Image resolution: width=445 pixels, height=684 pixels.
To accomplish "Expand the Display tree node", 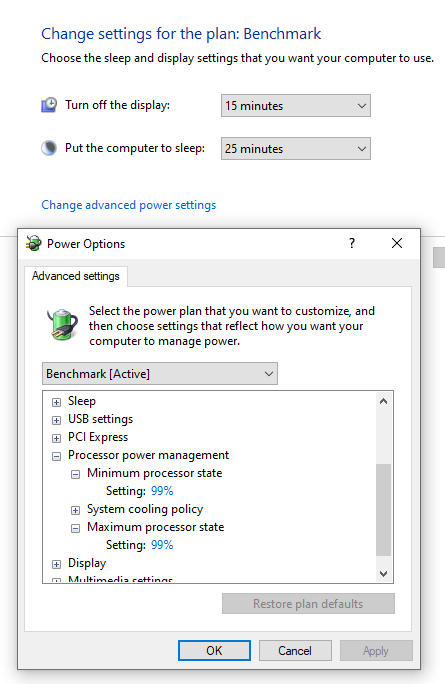I will tap(56, 564).
